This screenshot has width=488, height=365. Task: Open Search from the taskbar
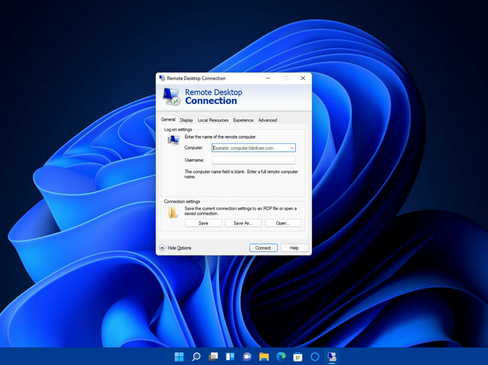pos(196,357)
